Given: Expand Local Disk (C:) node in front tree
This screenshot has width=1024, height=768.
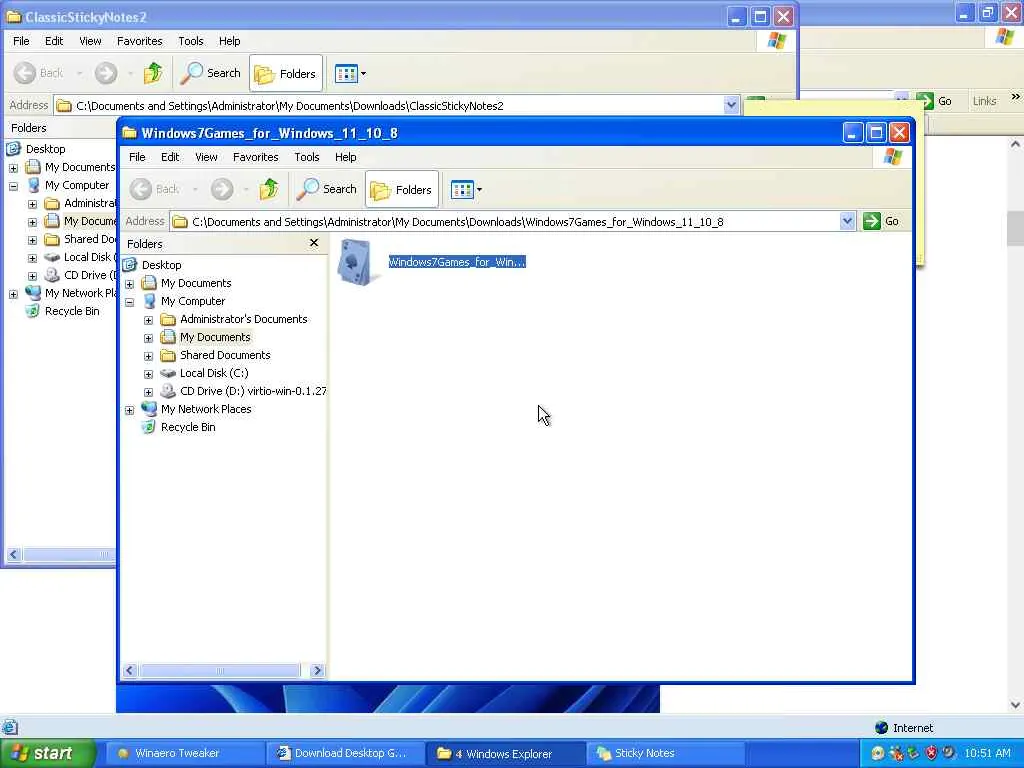Looking at the screenshot, I should [x=148, y=374].
